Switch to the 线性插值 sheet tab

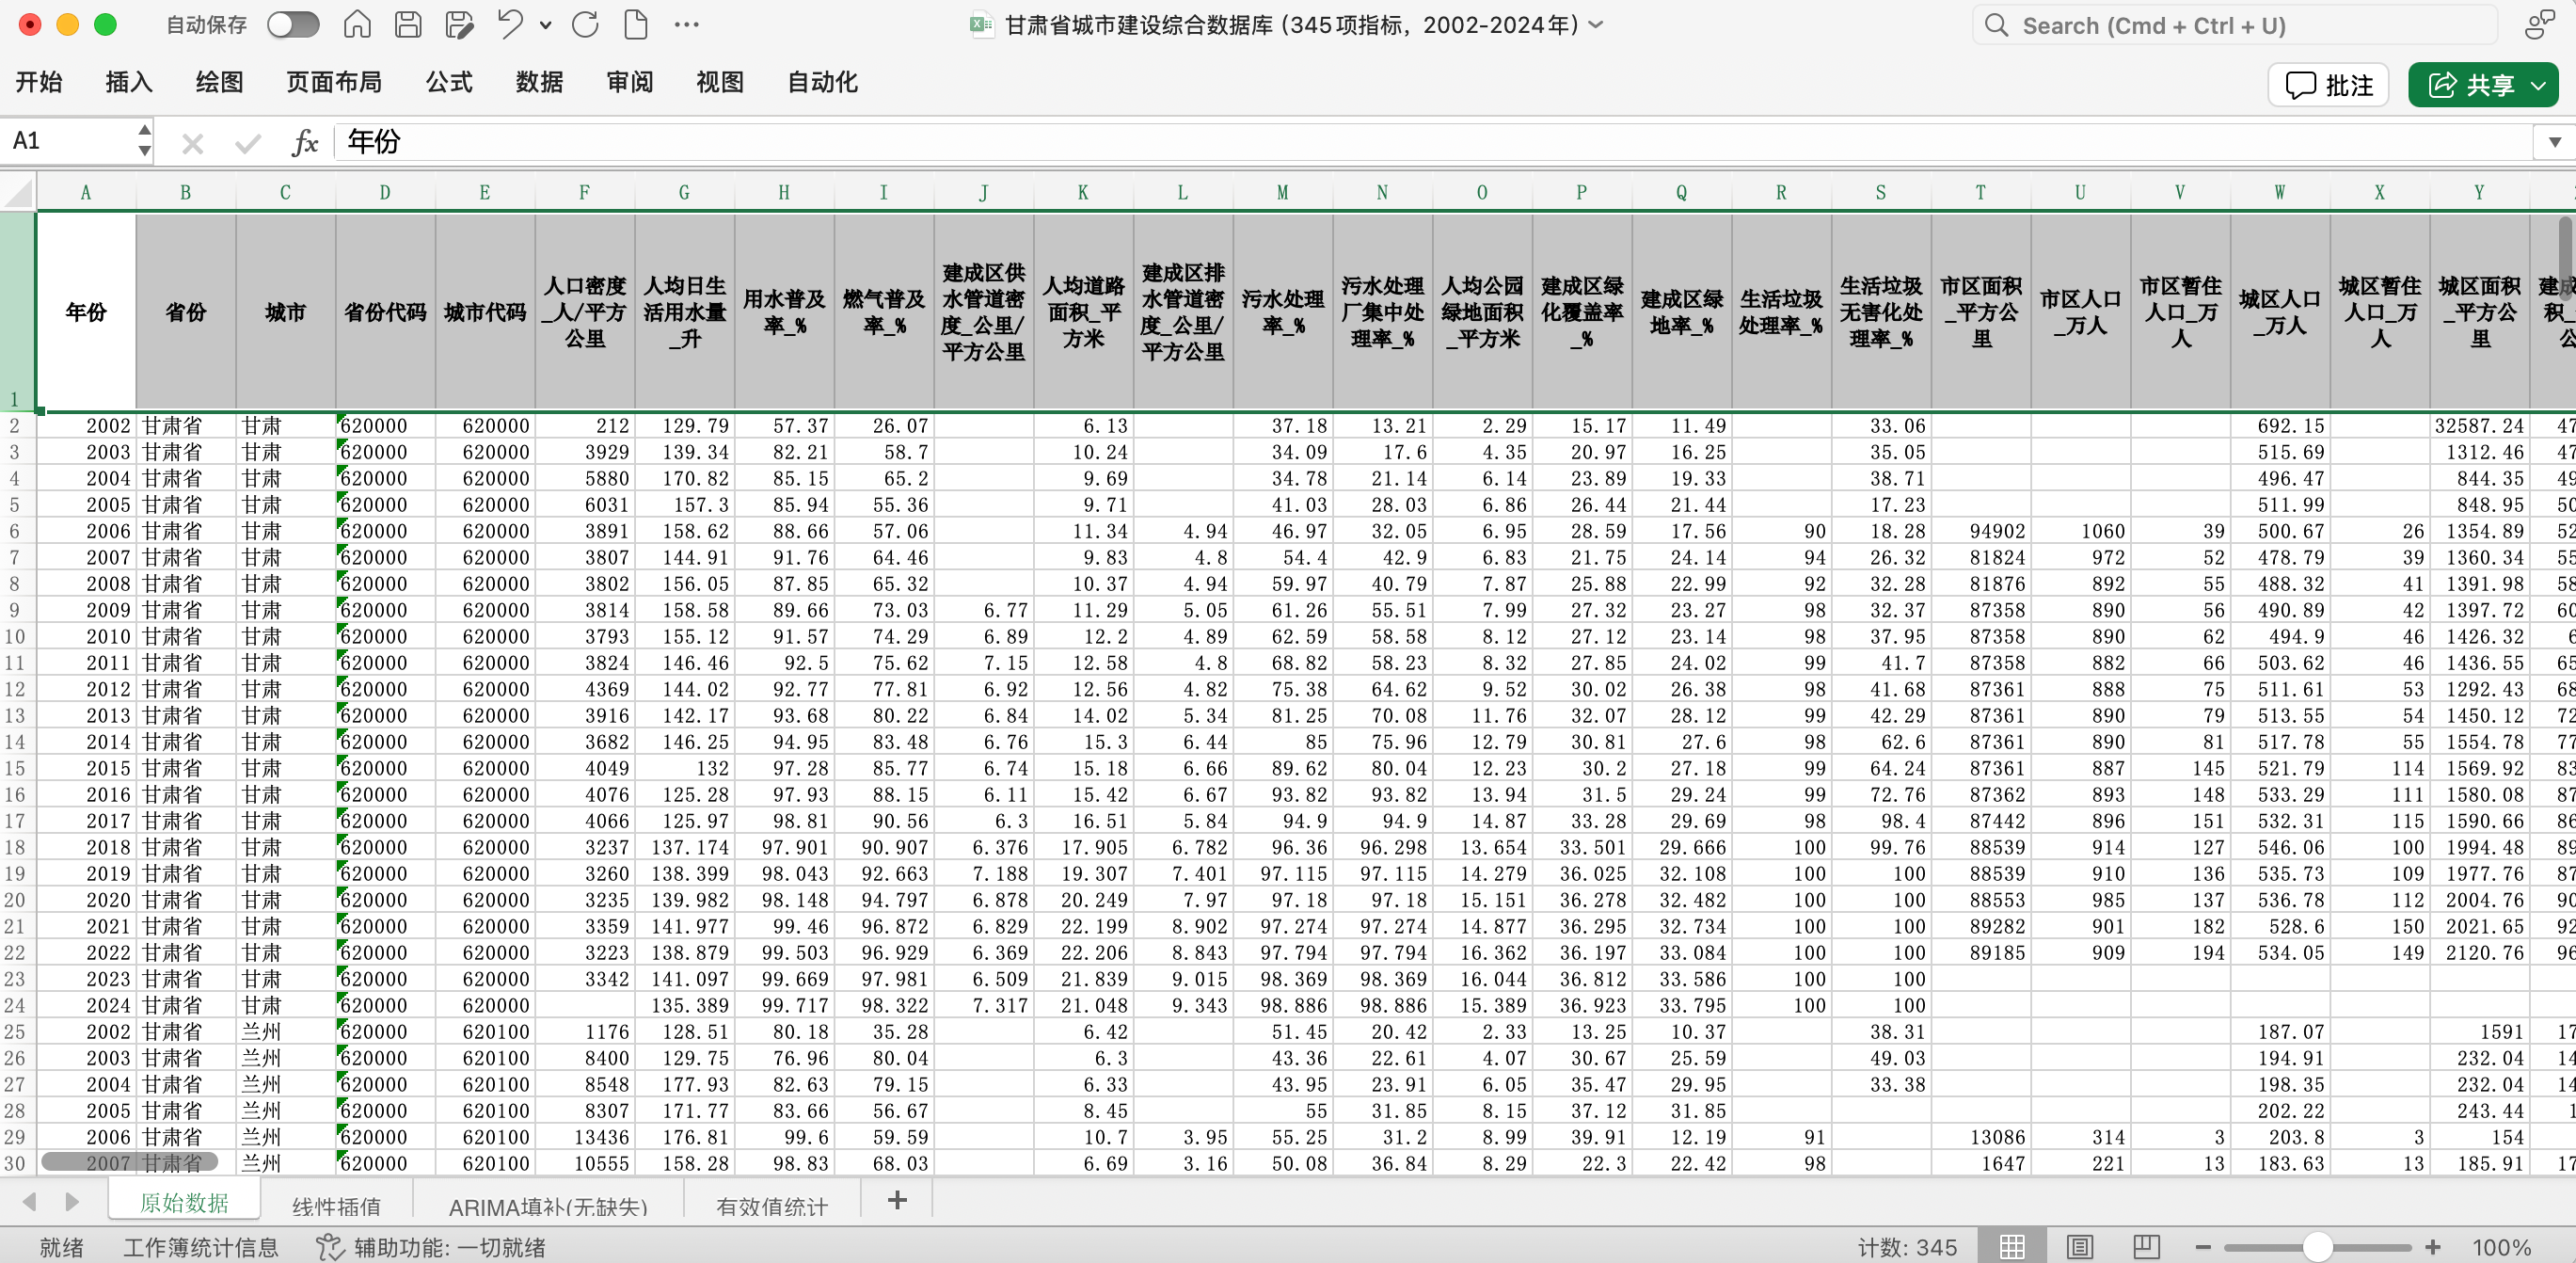336,1206
